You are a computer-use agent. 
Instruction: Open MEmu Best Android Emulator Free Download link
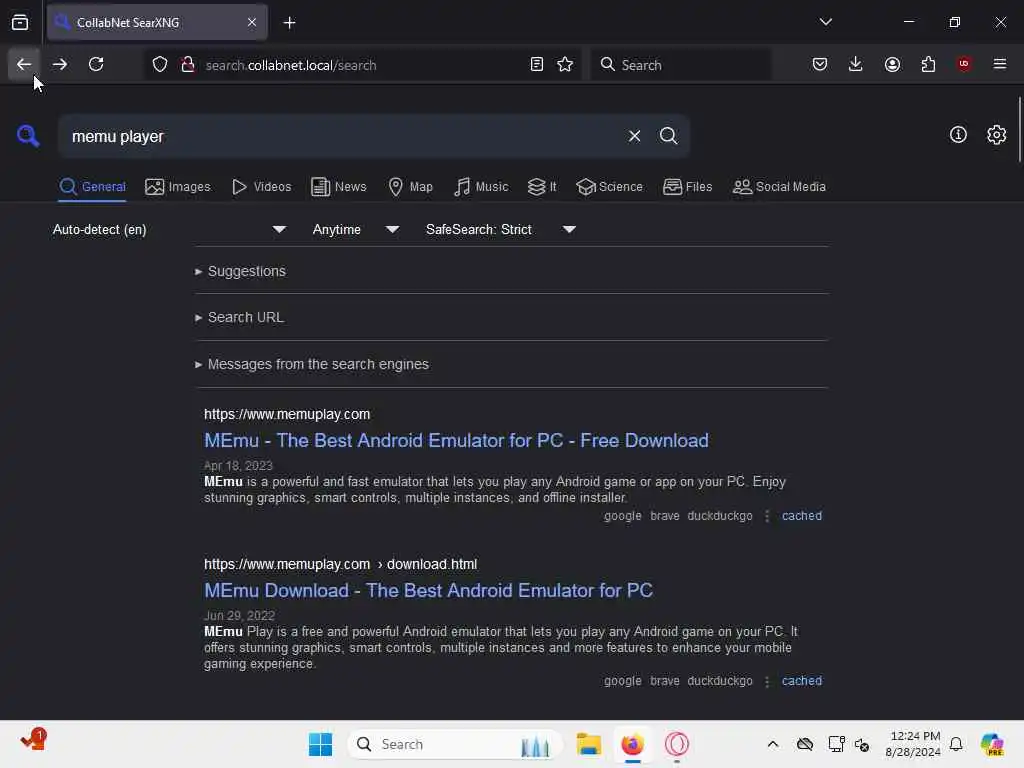click(x=456, y=441)
